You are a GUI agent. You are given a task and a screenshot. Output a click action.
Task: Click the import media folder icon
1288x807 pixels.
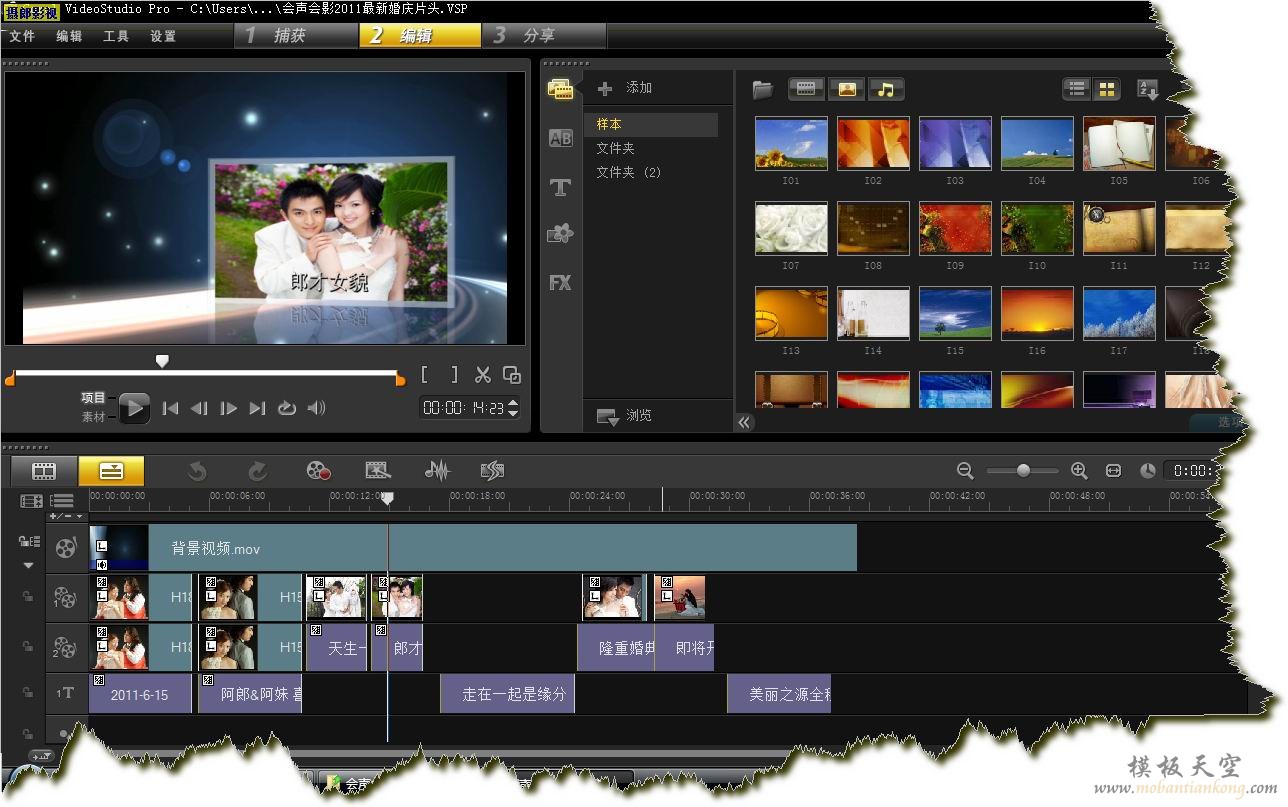[x=763, y=90]
